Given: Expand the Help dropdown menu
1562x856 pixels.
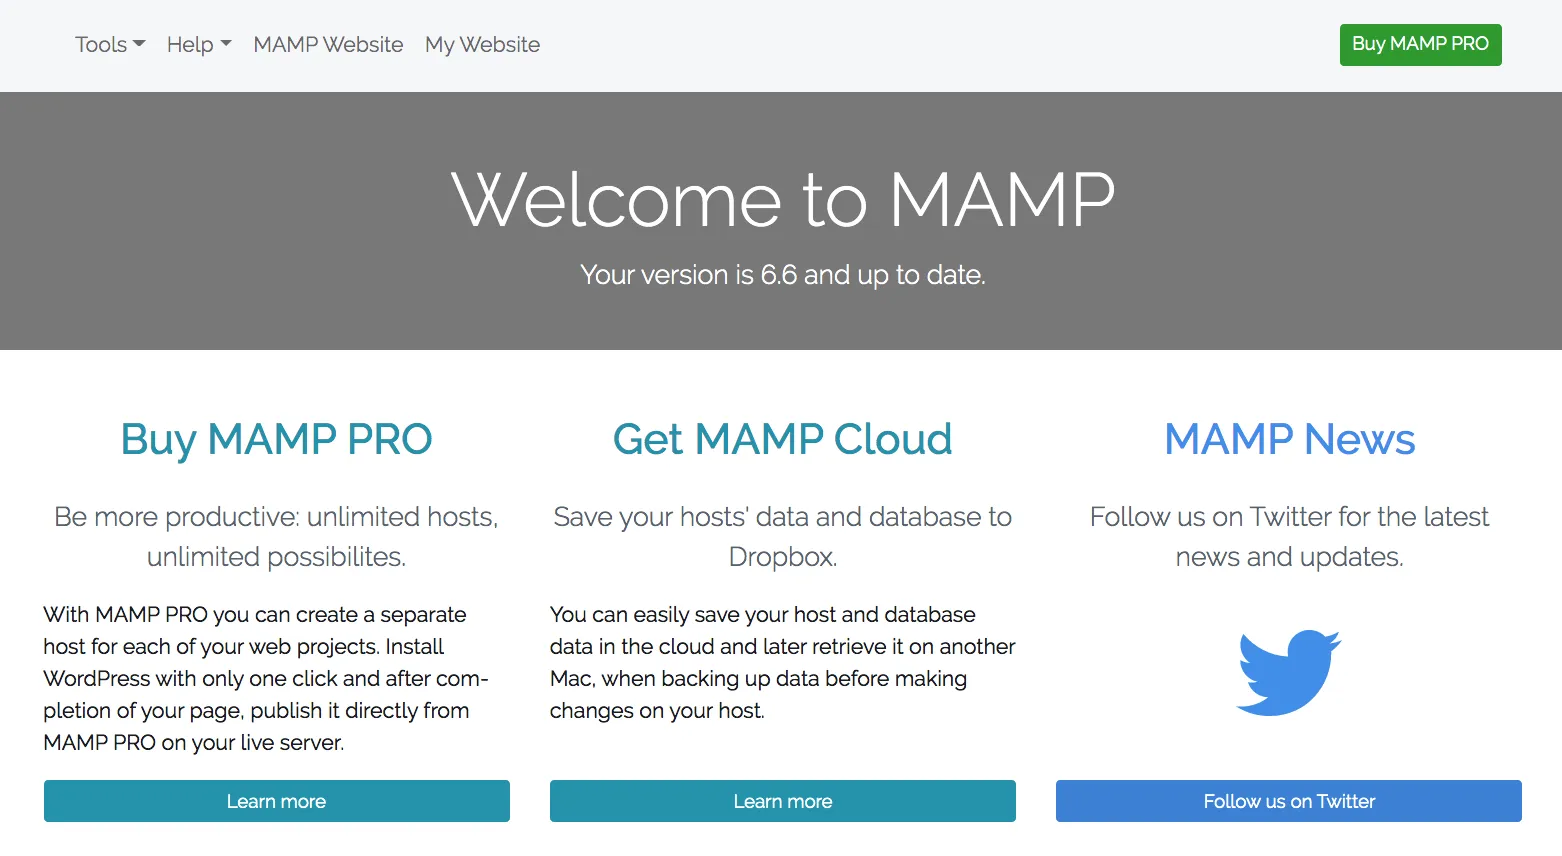Looking at the screenshot, I should coord(199,44).
